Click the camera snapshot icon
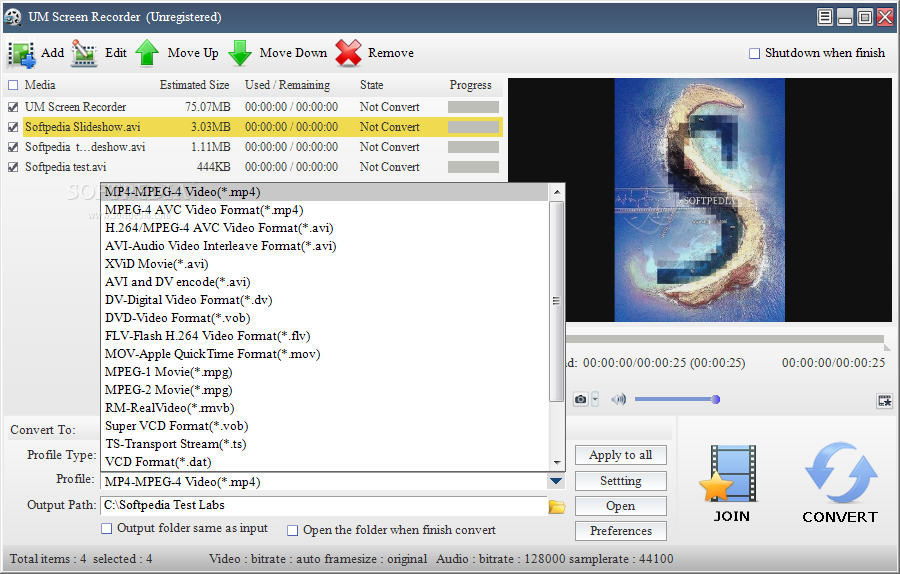Screen dimensions: 900x574 [x=581, y=399]
